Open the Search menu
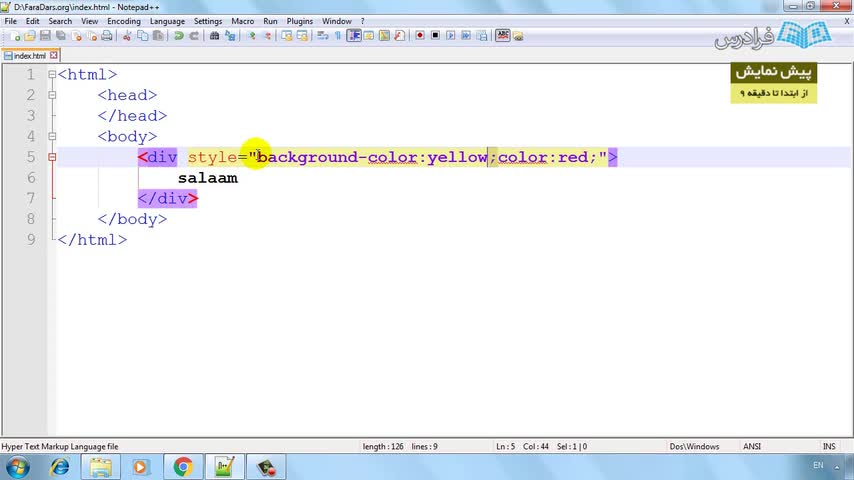This screenshot has width=854, height=480. [60, 21]
